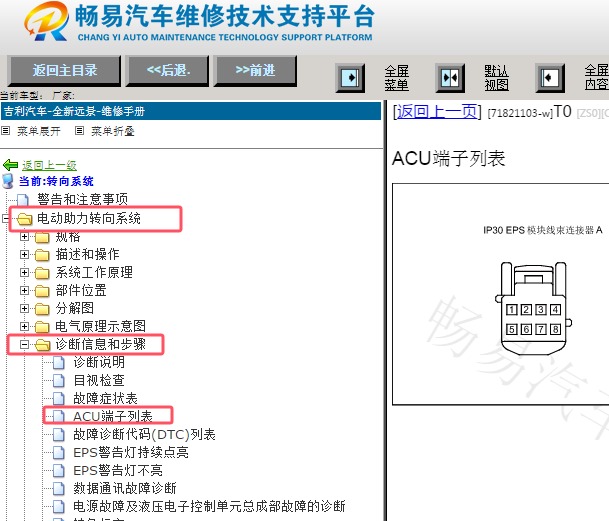This screenshot has width=609, height=521.
Task: Select the 描述和操作 tree label
Action: (87, 254)
